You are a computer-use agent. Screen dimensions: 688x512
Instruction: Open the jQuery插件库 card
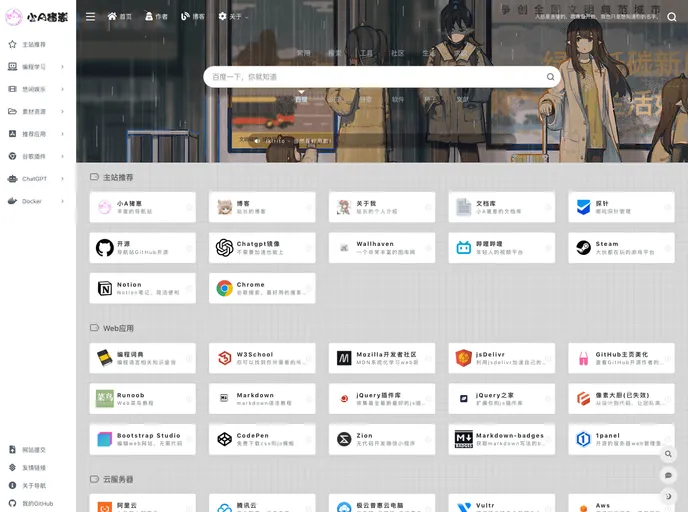(382, 398)
